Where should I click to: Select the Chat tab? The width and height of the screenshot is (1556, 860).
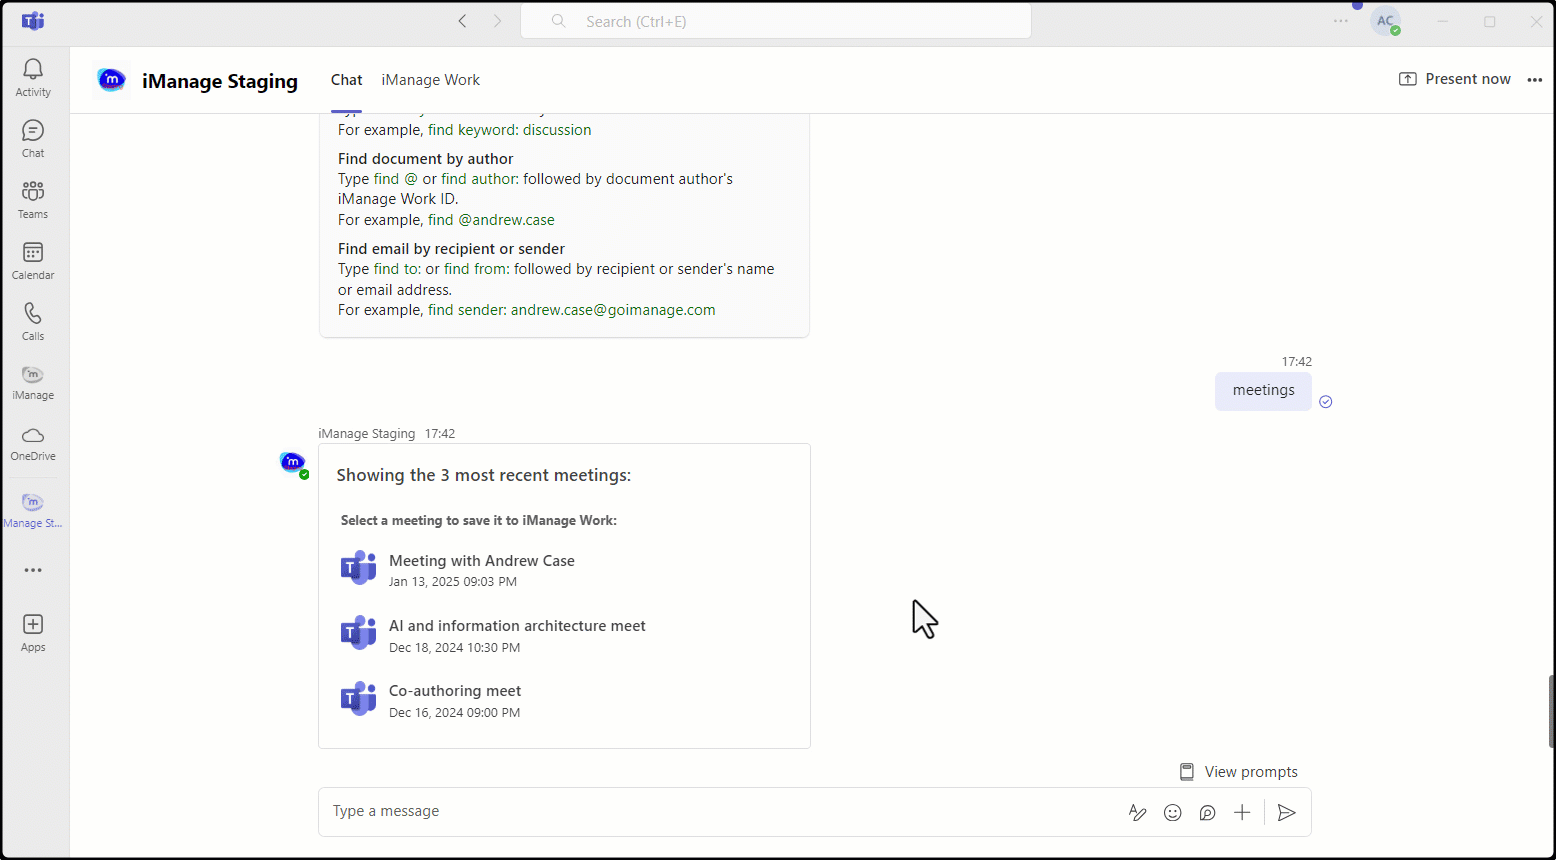point(346,80)
